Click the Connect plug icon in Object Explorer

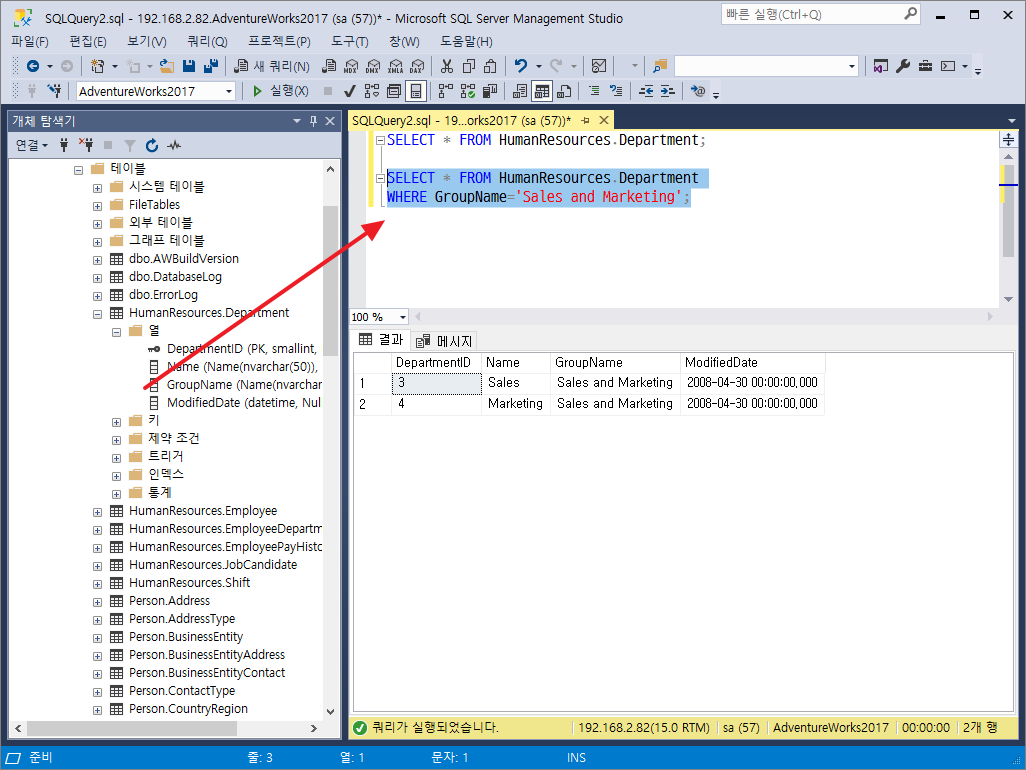tap(64, 145)
